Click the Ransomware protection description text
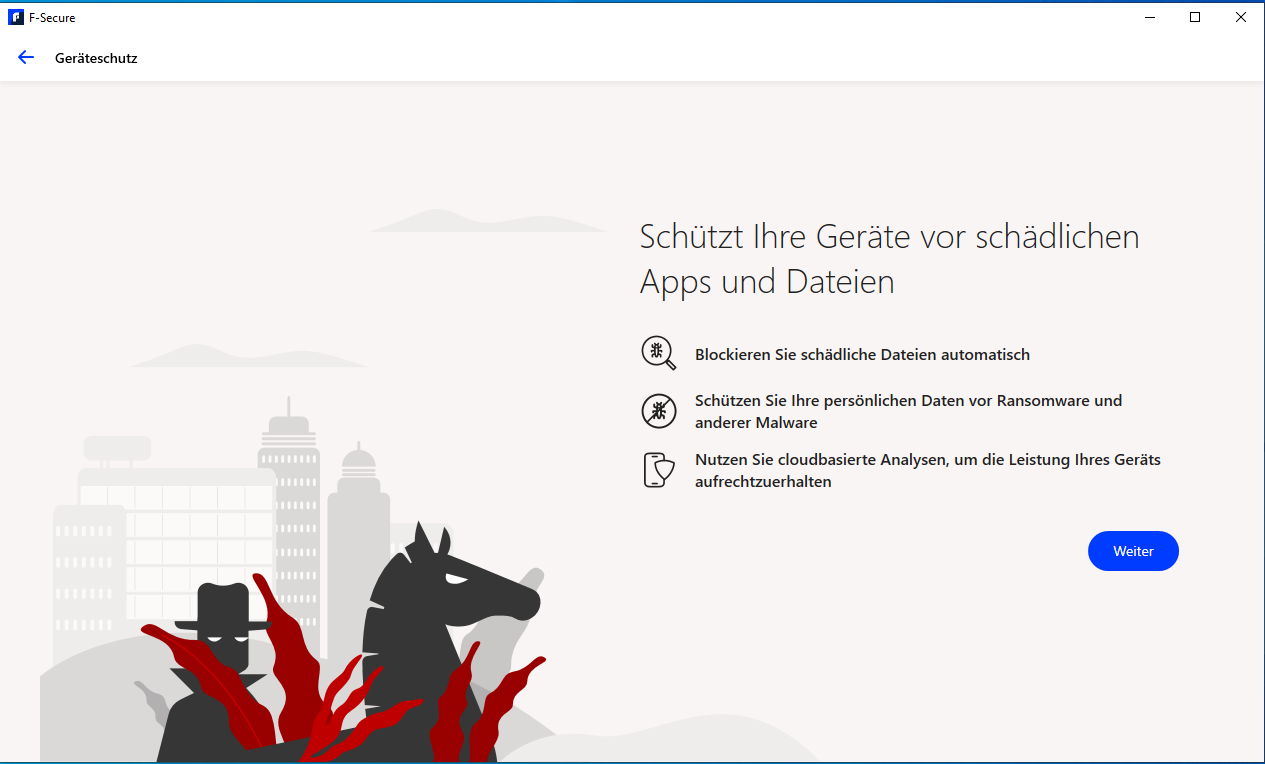This screenshot has width=1265, height=764. [x=908, y=411]
